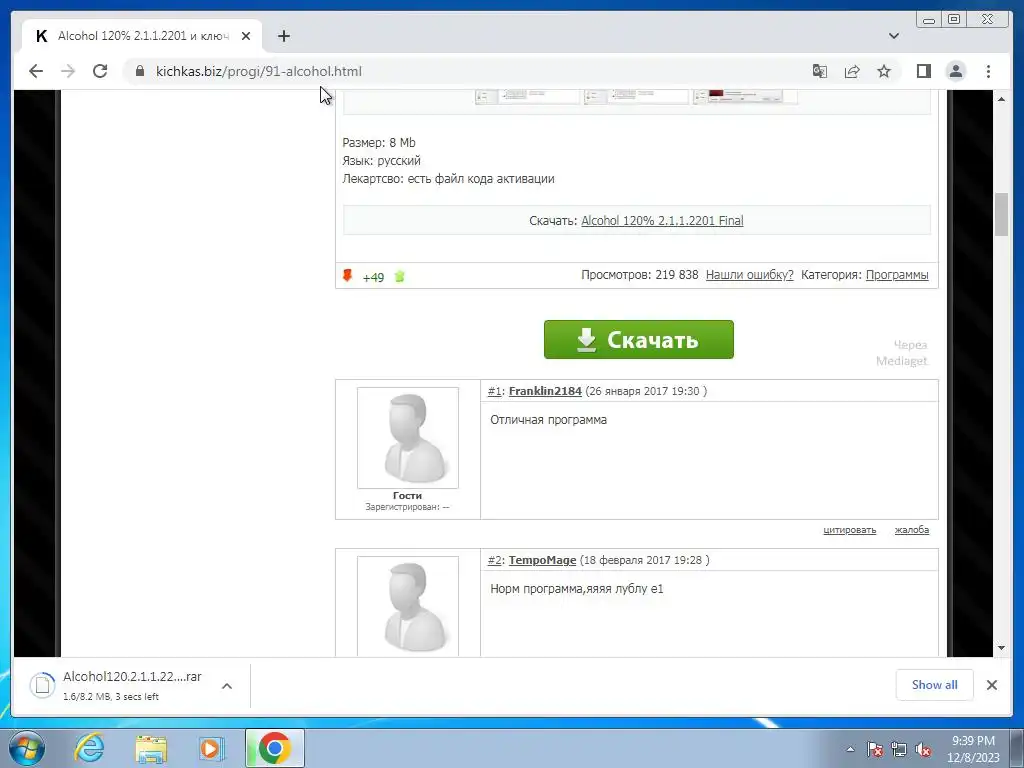Open comment #2 permalink

494,560
